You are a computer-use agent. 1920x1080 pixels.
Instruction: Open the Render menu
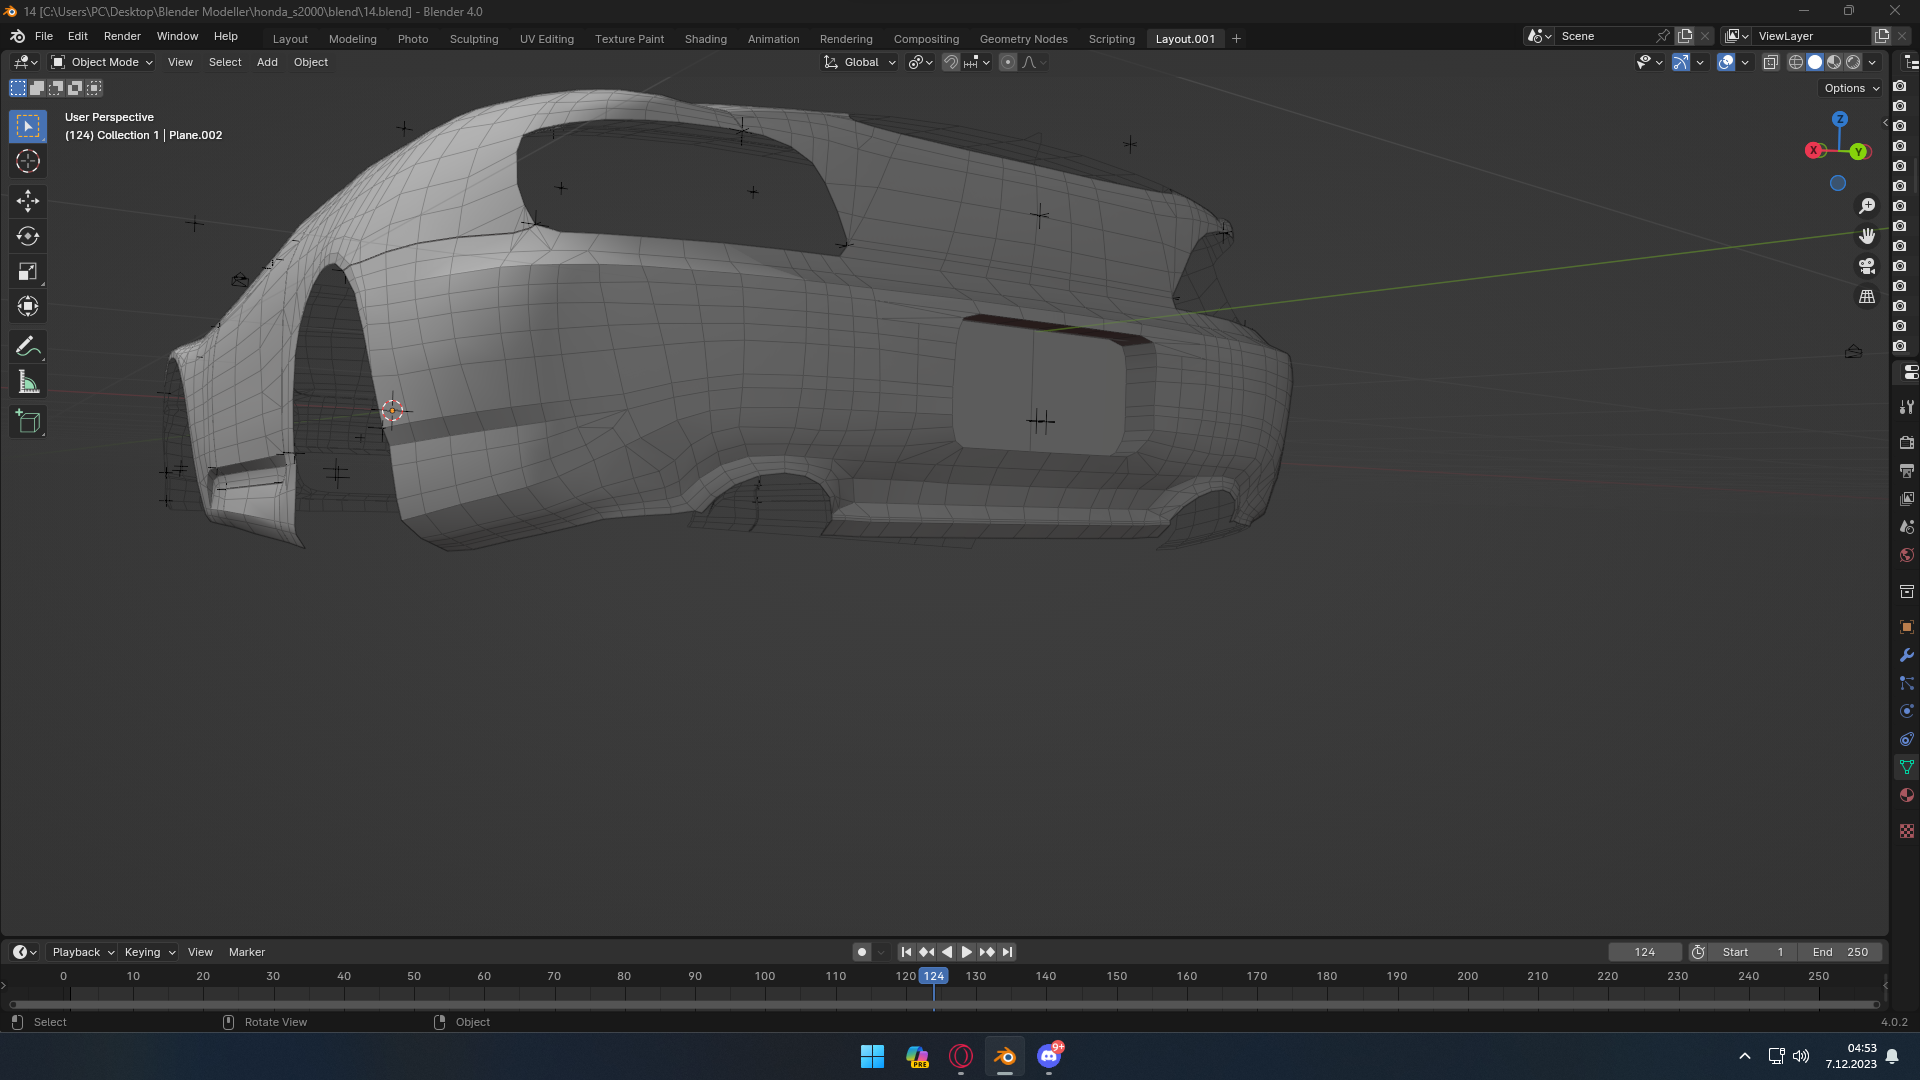click(x=122, y=36)
